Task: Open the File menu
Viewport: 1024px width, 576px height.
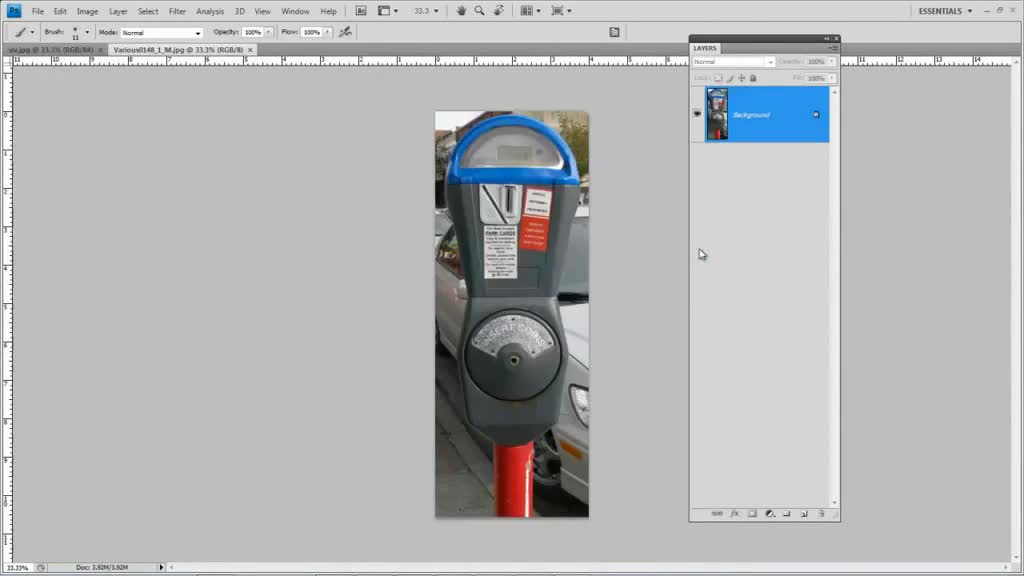Action: pos(38,11)
